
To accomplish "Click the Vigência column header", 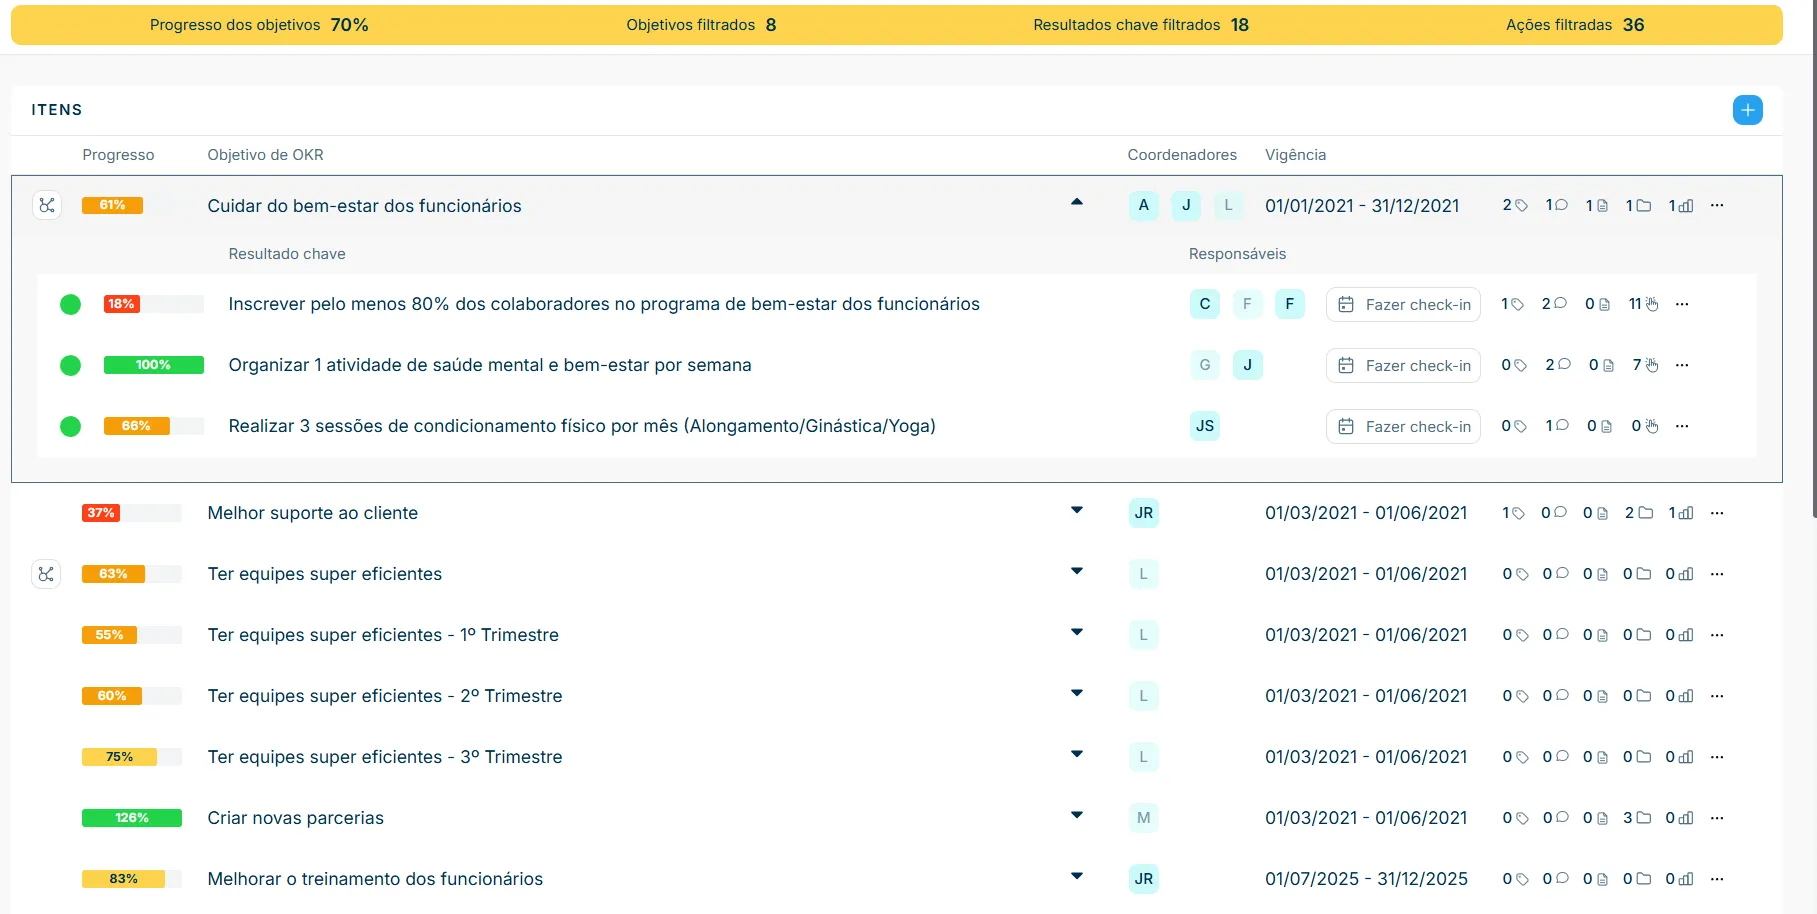I will pos(1295,155).
